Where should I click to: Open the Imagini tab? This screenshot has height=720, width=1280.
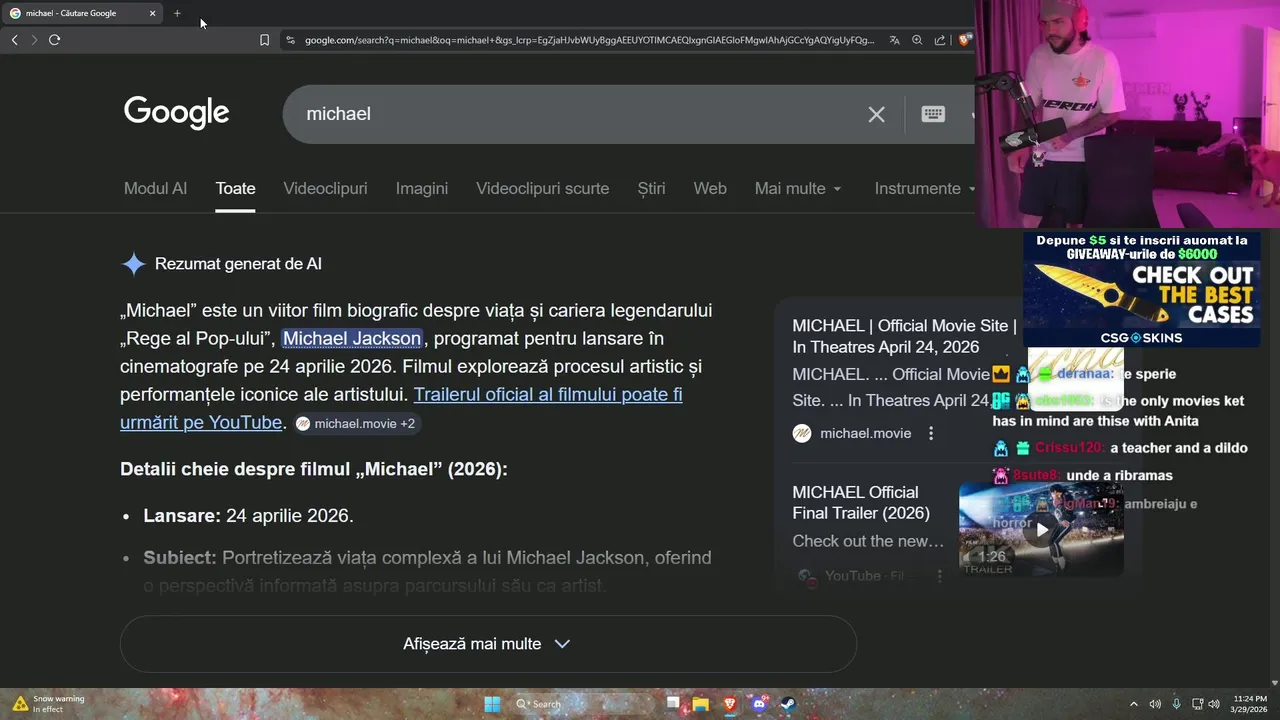422,188
